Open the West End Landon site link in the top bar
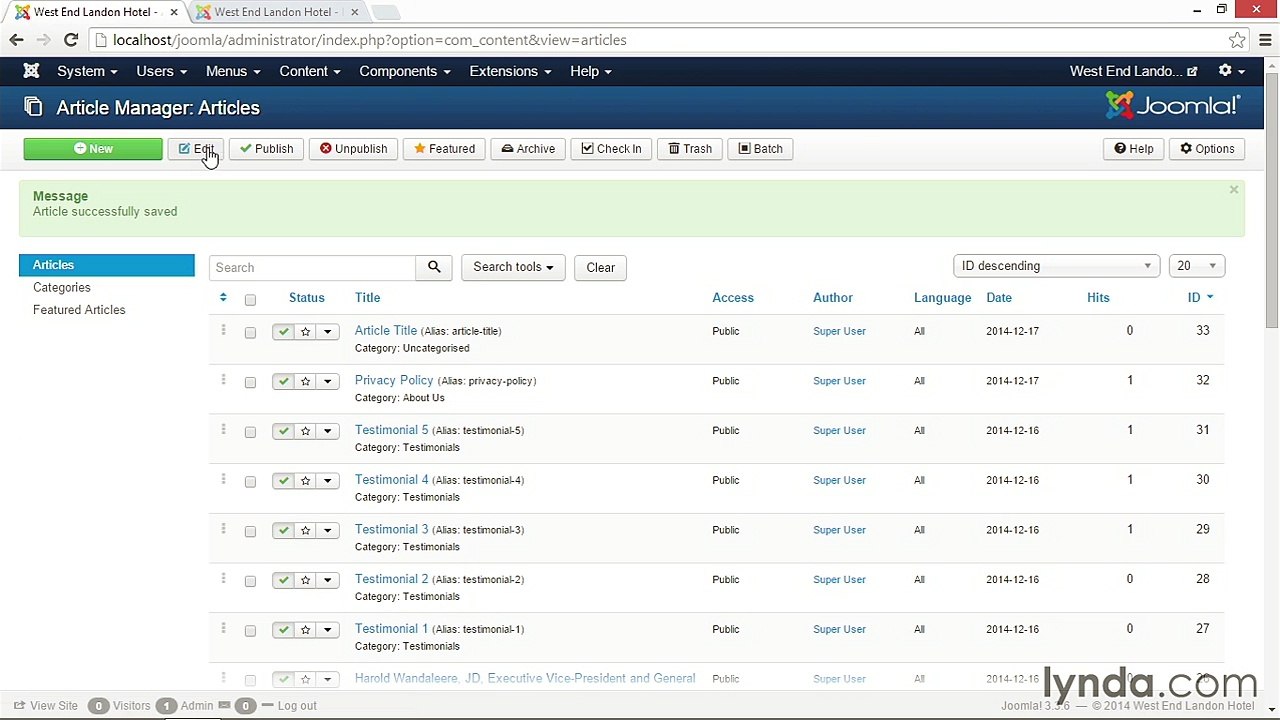1280x720 pixels. tap(1133, 71)
